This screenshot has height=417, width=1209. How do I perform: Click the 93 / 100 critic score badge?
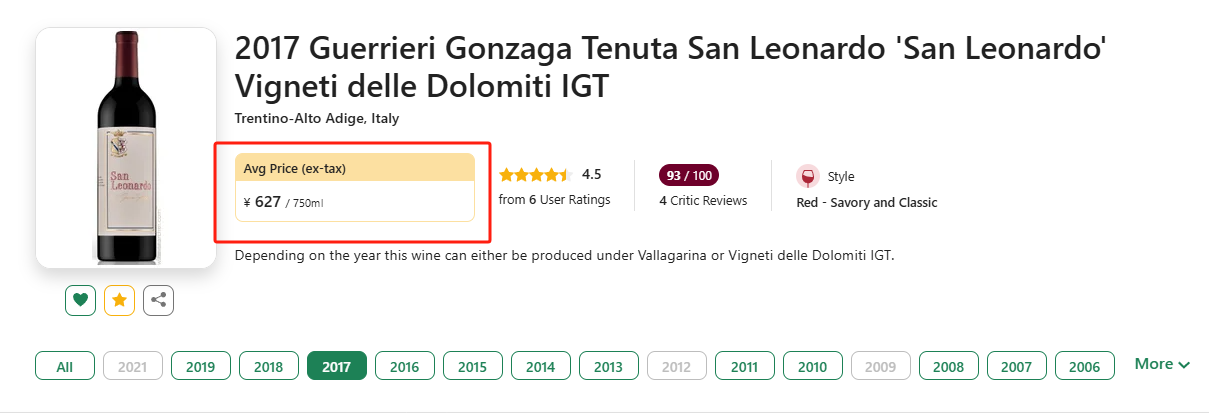tap(689, 176)
